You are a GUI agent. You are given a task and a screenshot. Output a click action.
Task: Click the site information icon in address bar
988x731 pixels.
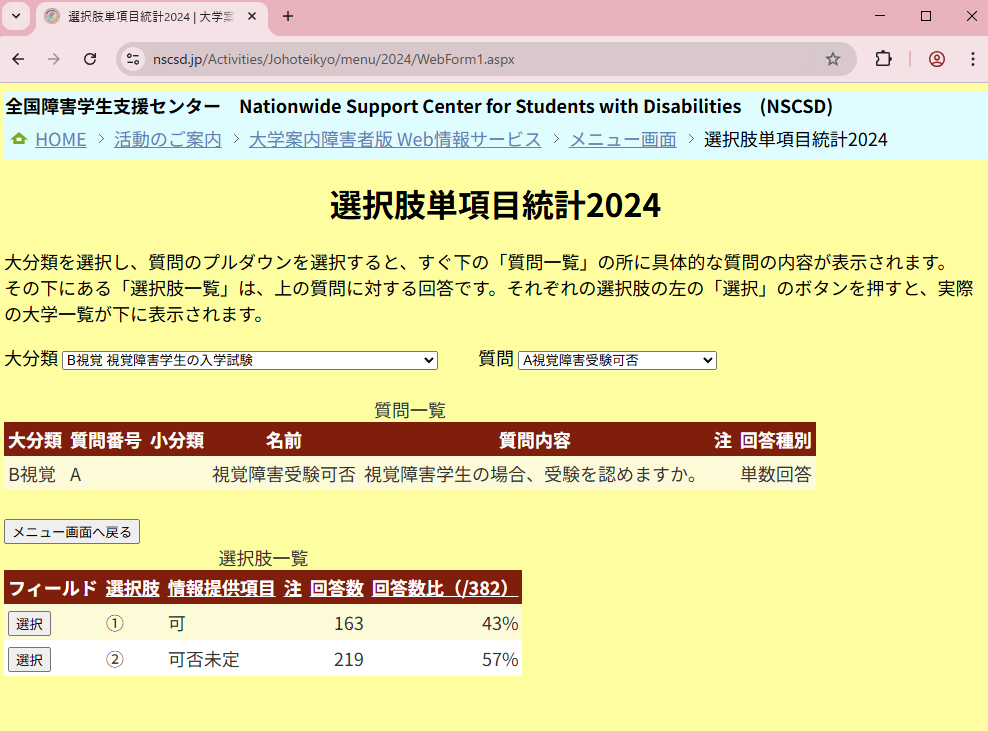point(133,59)
